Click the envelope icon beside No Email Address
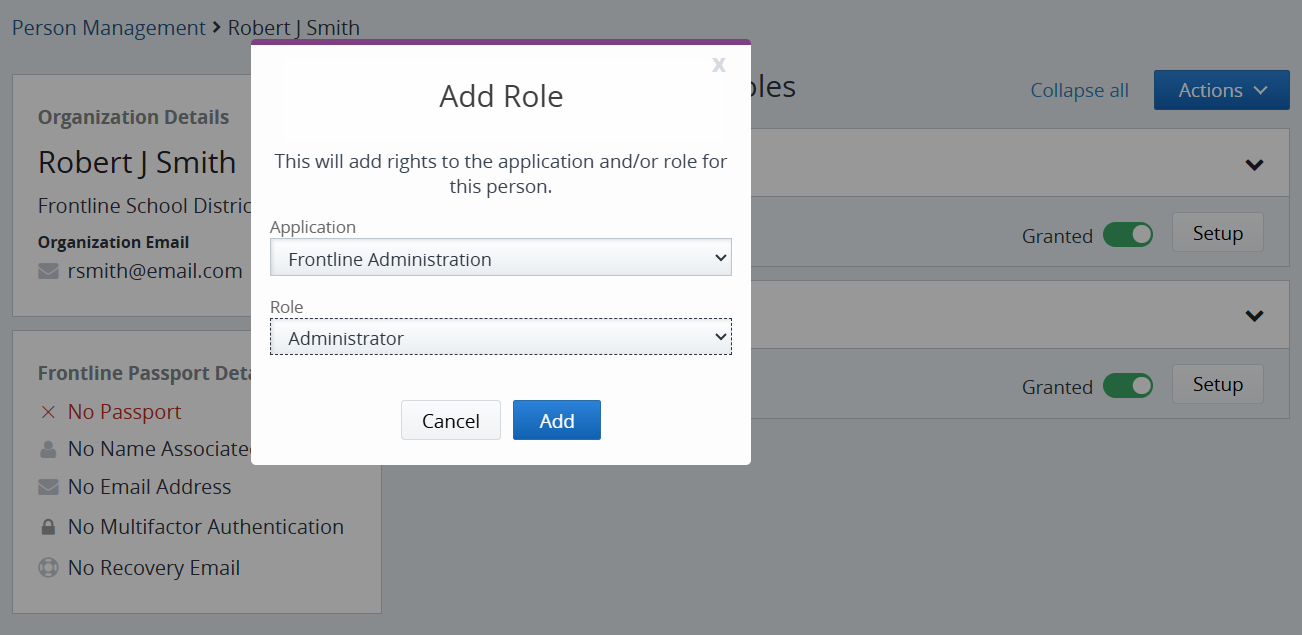Viewport: 1302px width, 635px height. pos(48,487)
